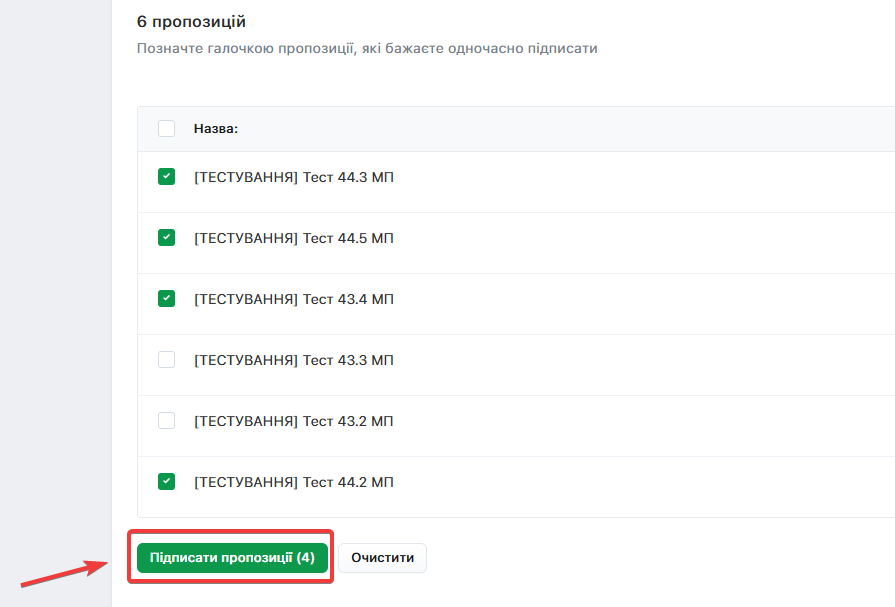This screenshot has height=607, width=895.
Task: Click the [ТЕСТУВАННЯ] Тест 43.4 МП name
Action: click(x=293, y=300)
